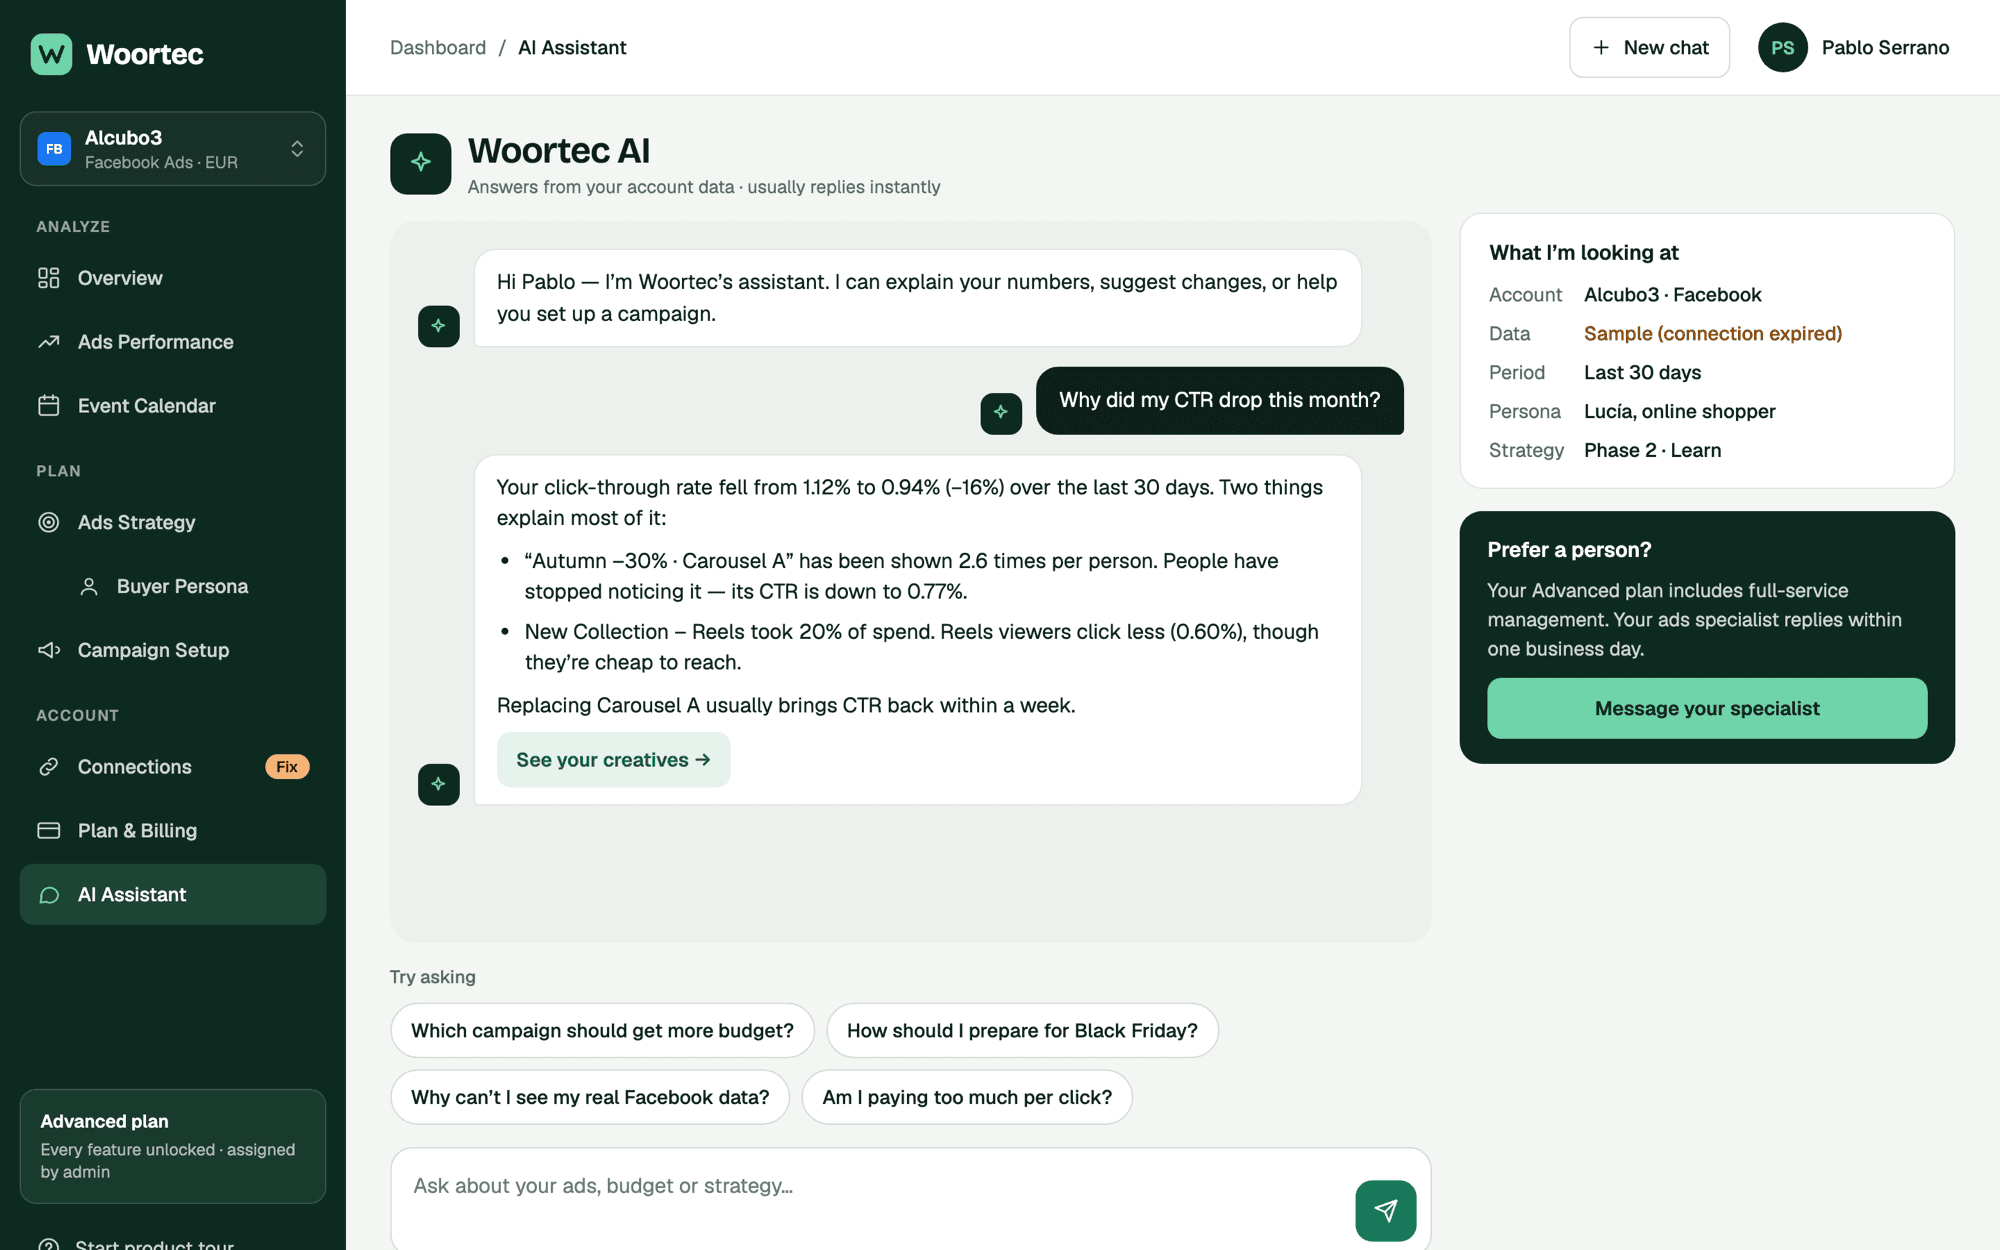Screen dimensions: 2000x1250
Task: Click assistant avatar beside CTR explanation reply
Action: [439, 784]
